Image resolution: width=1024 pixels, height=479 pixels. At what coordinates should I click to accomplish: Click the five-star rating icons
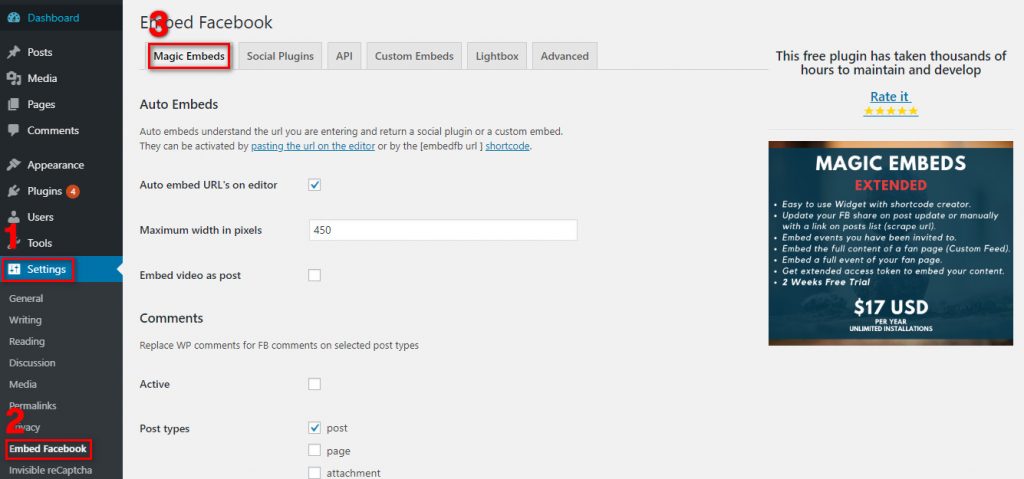tap(890, 112)
